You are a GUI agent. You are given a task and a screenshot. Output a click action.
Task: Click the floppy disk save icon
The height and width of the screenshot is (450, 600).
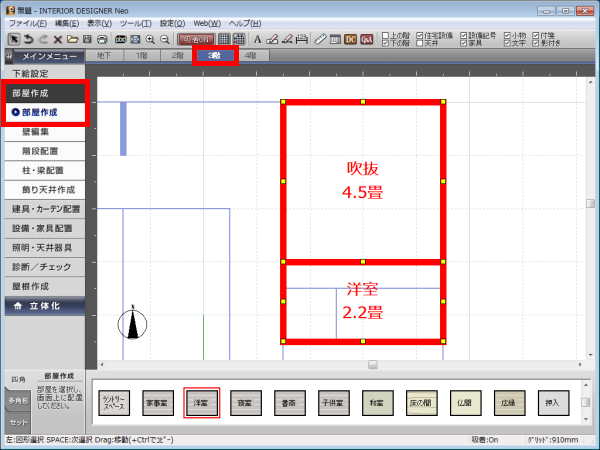pos(88,39)
